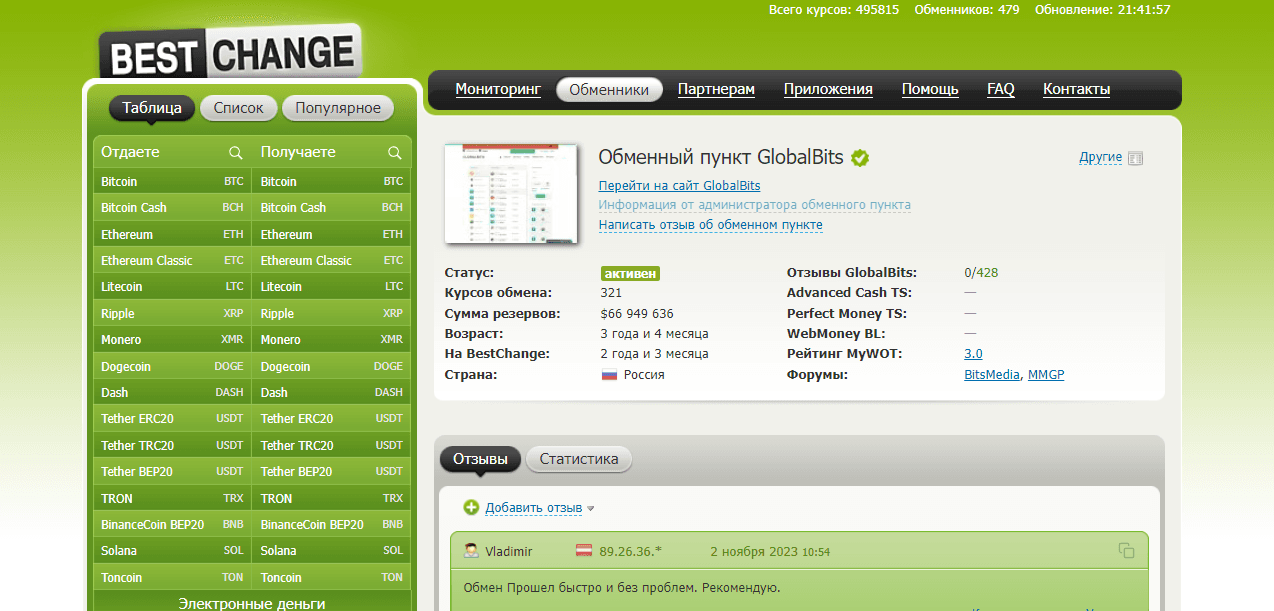Click the GlobalBits site screenshot thumbnail
The width and height of the screenshot is (1274, 611).
pos(511,194)
